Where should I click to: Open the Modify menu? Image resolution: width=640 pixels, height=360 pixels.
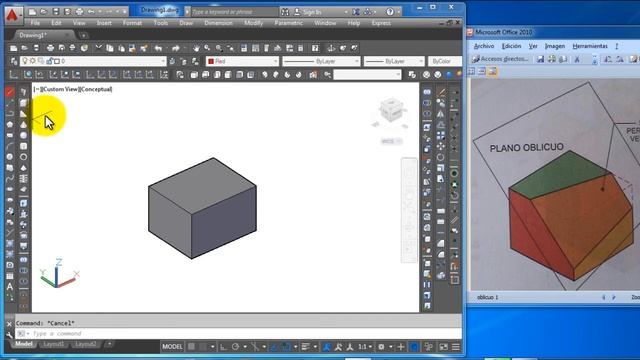point(253,23)
